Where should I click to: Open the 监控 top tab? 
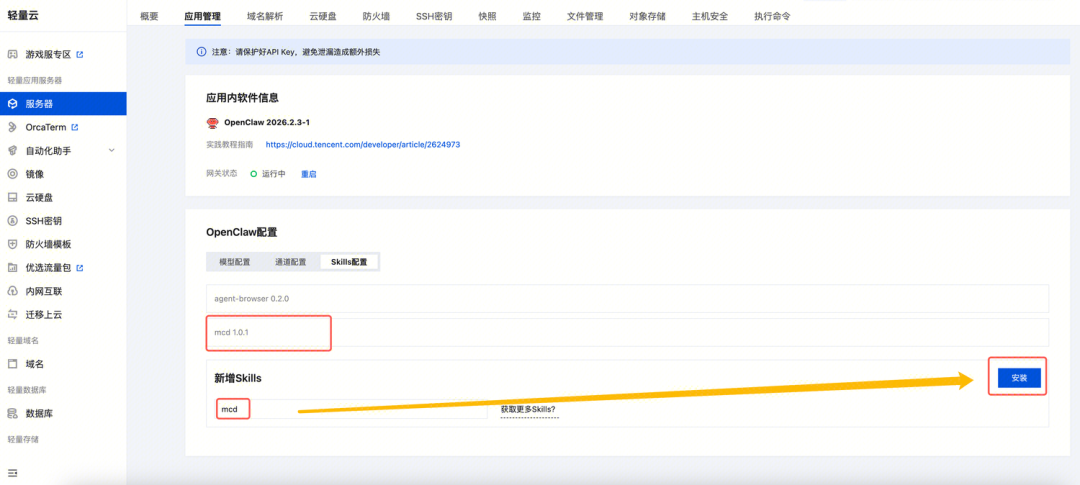(x=532, y=16)
